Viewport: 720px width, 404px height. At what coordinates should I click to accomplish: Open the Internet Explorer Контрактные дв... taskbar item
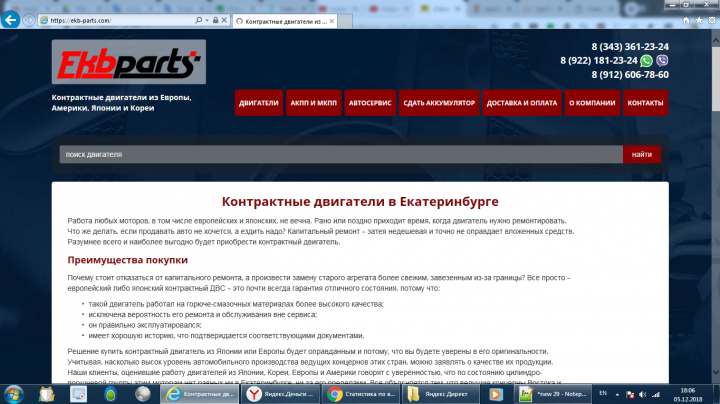point(200,394)
